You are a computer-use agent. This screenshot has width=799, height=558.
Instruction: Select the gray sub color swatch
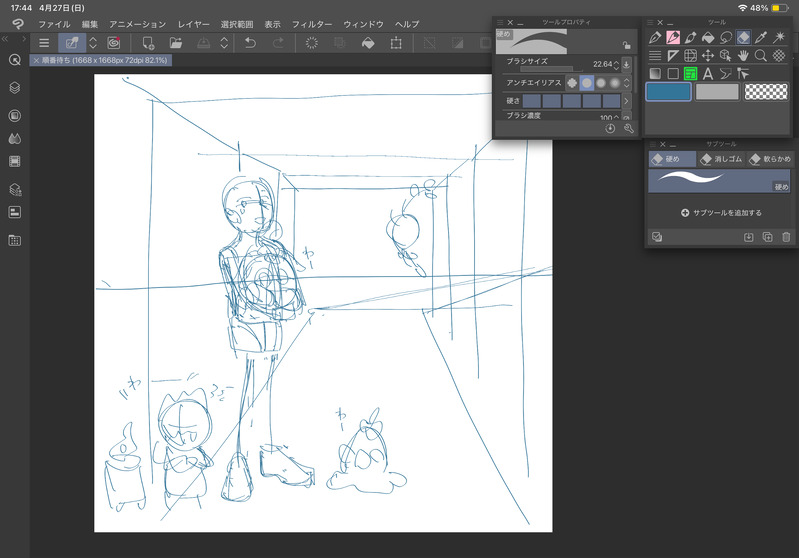pos(717,92)
